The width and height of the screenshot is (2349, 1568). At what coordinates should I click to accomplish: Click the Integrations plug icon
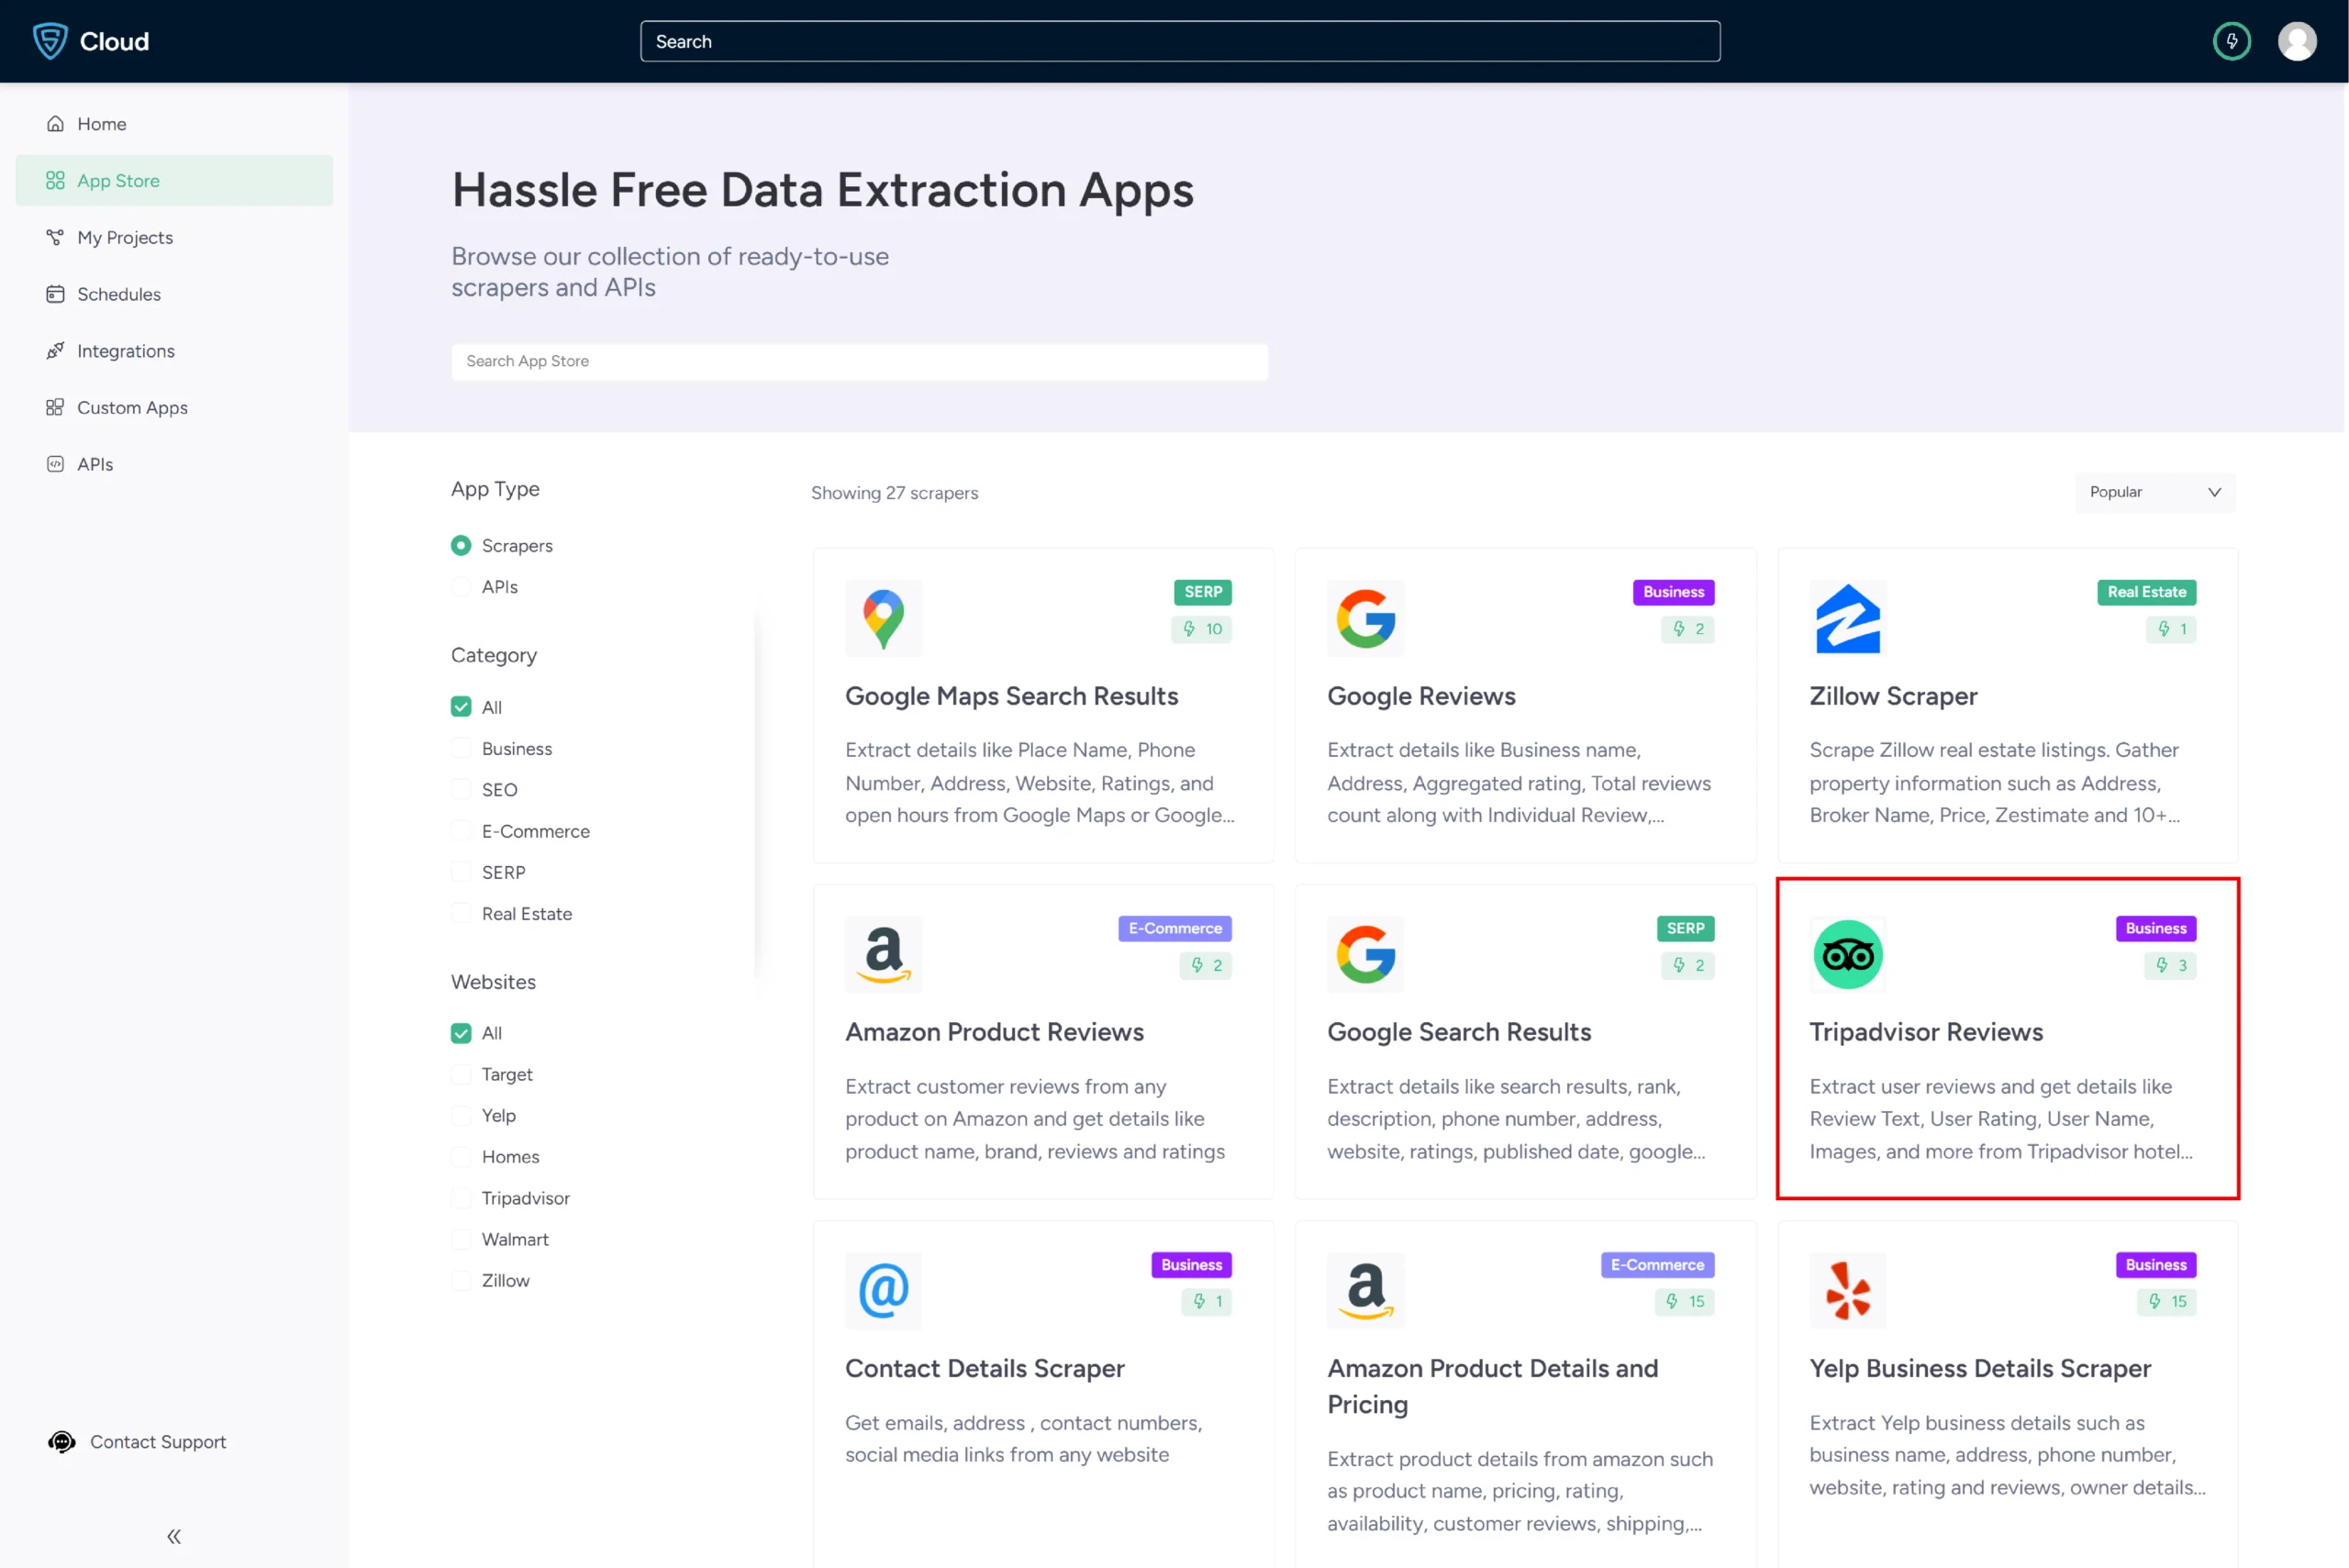(x=55, y=351)
